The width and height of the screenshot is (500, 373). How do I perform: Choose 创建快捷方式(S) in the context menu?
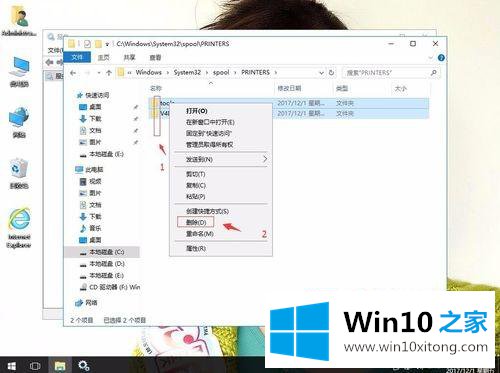pyautogui.click(x=207, y=211)
